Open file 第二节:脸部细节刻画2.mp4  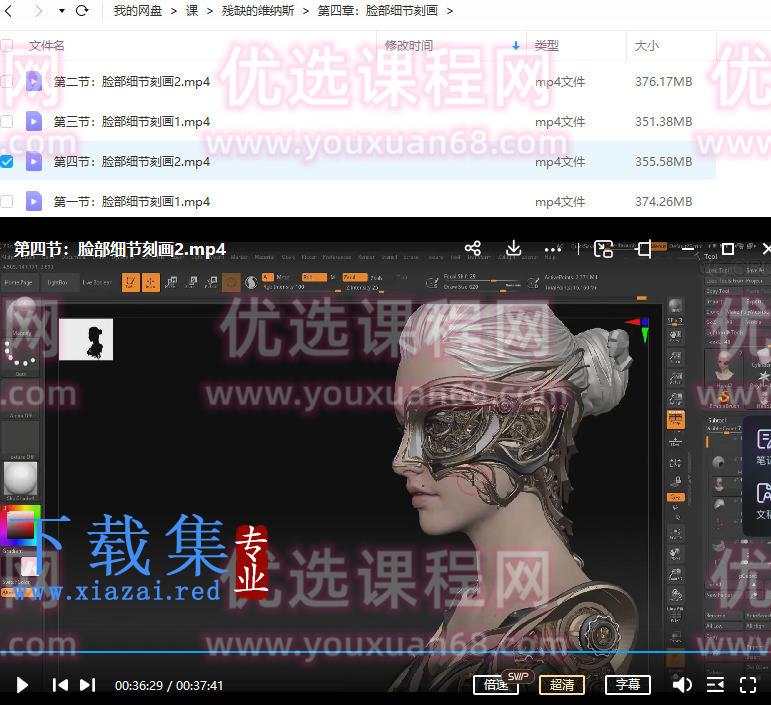tap(132, 82)
